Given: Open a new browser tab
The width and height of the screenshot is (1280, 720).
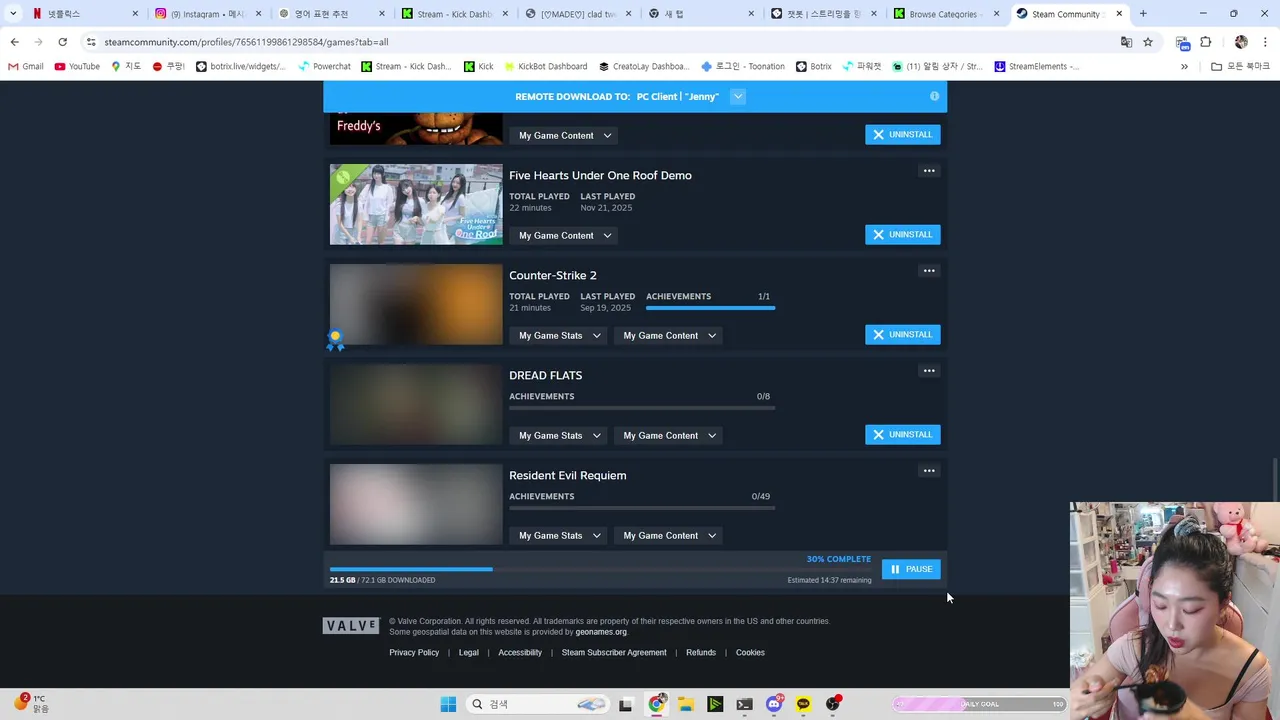Looking at the screenshot, I should point(1143,14).
